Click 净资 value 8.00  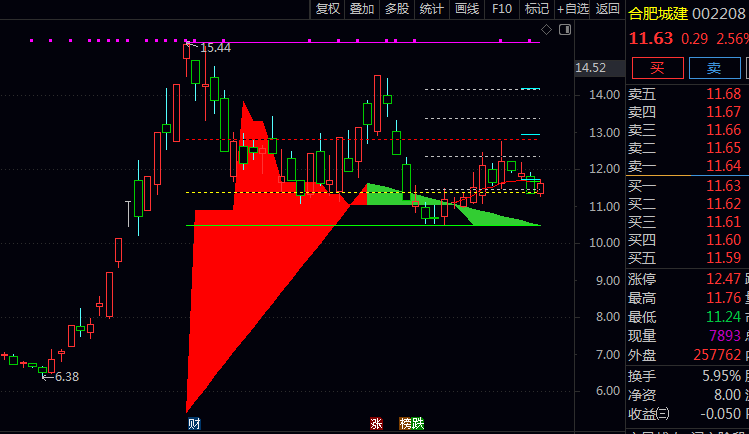pos(728,395)
